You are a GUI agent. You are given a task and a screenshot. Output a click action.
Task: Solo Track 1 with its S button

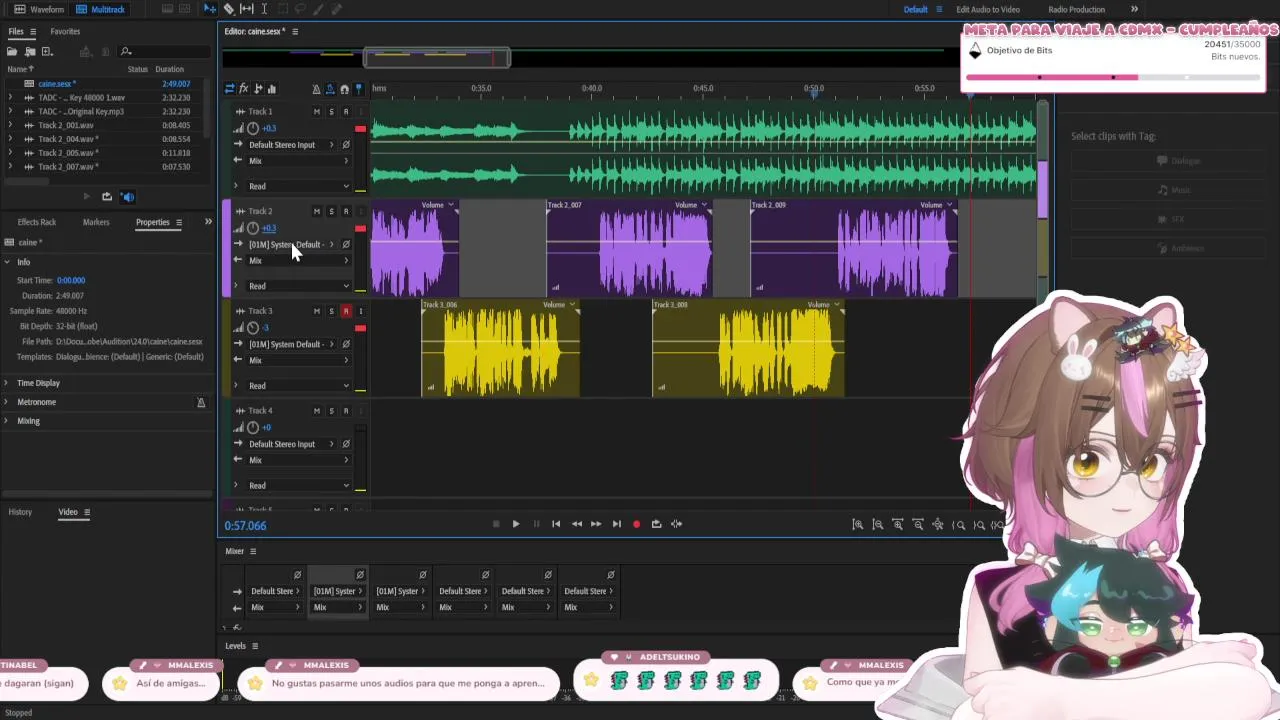[x=331, y=112]
